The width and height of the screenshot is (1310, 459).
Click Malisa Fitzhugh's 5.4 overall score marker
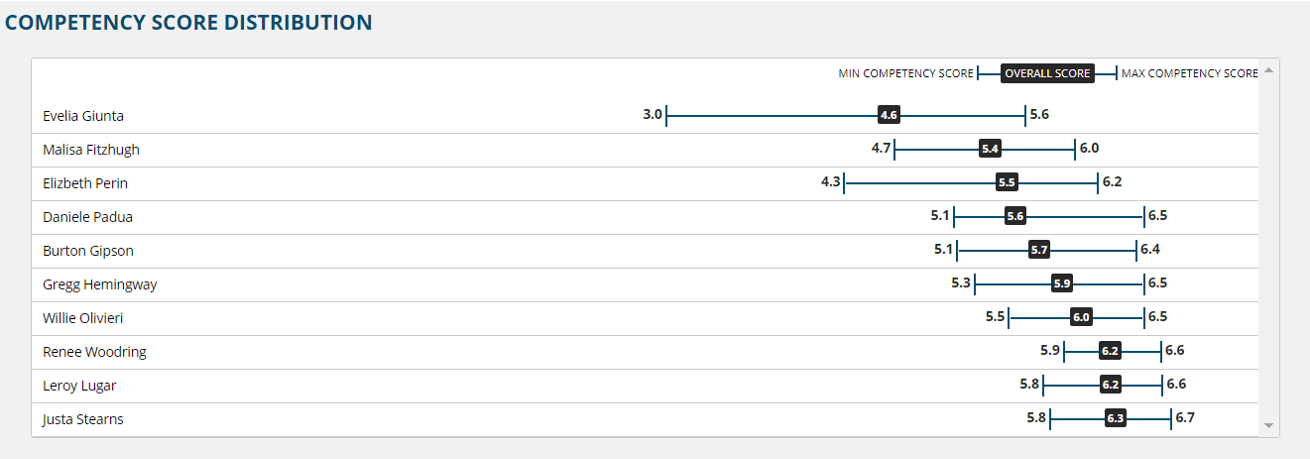[990, 149]
